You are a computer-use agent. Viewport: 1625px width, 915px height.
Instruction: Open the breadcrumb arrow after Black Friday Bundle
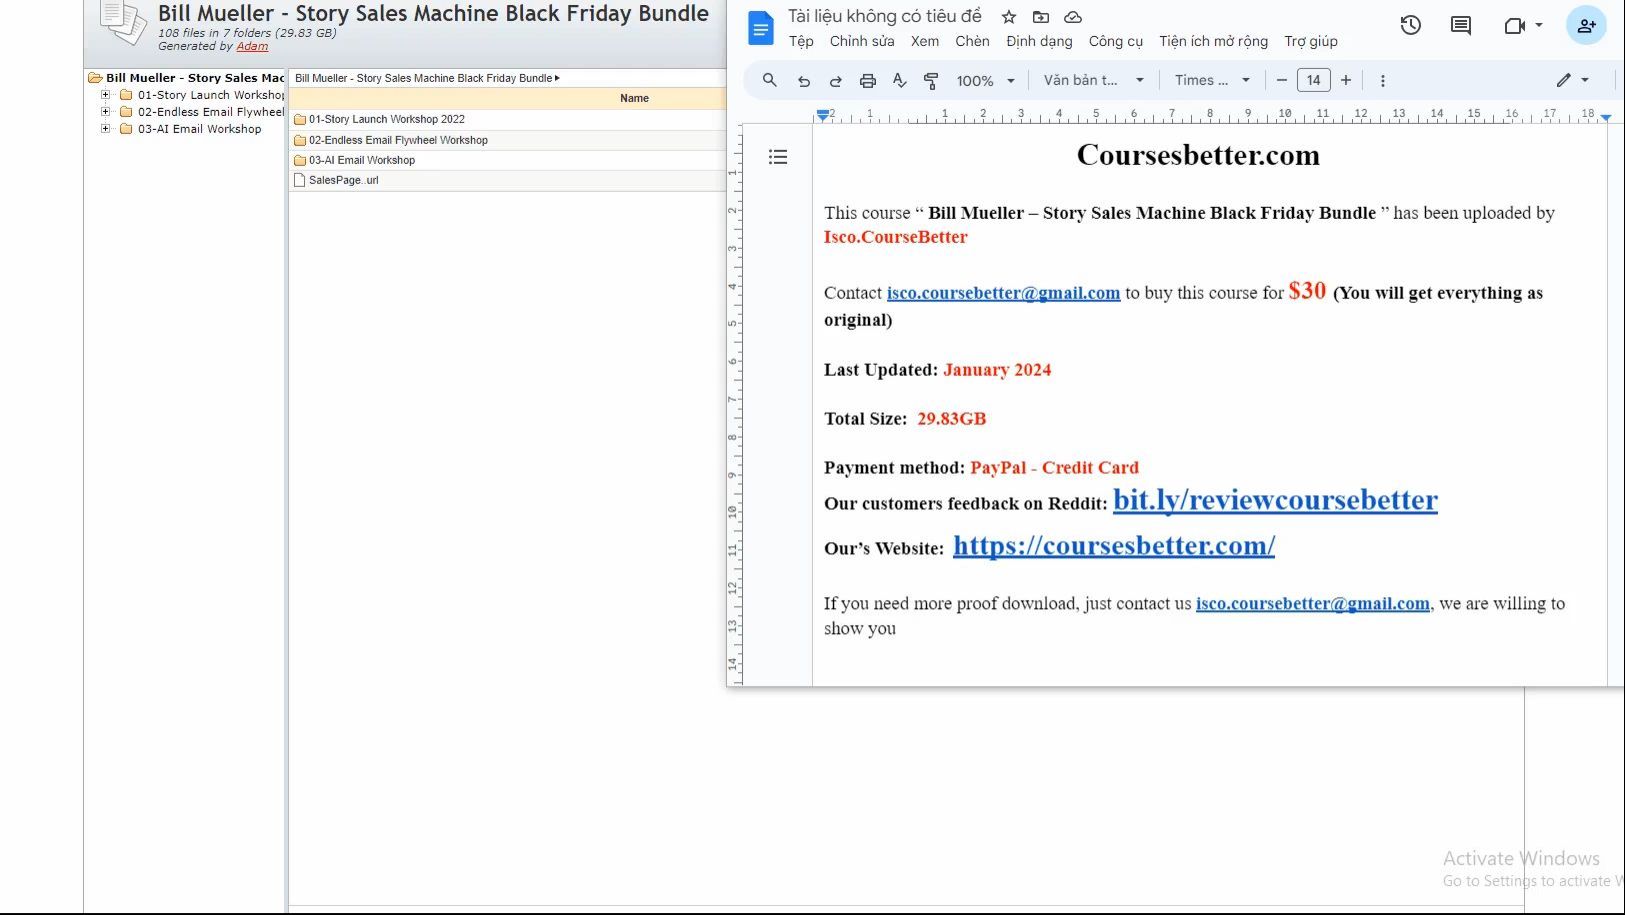[x=557, y=78]
